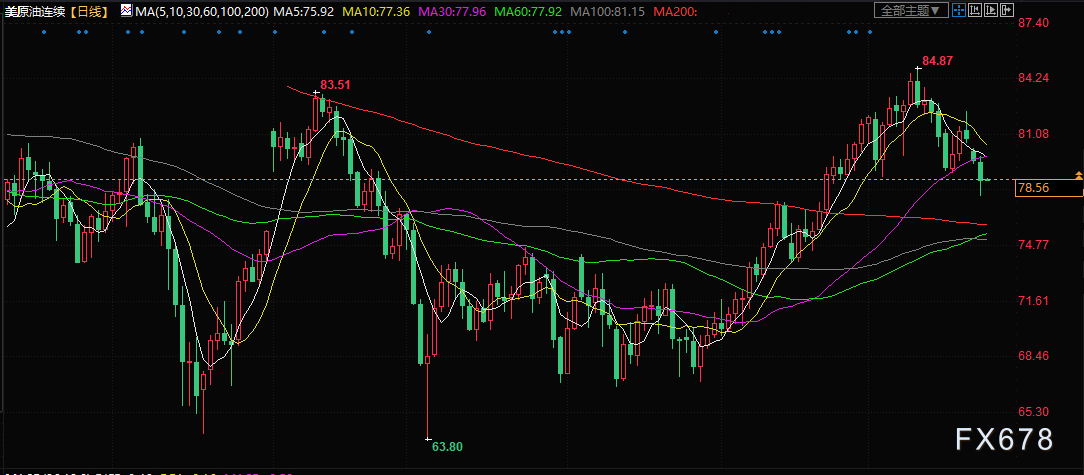Select the MA5:75.92 legend value

304,11
